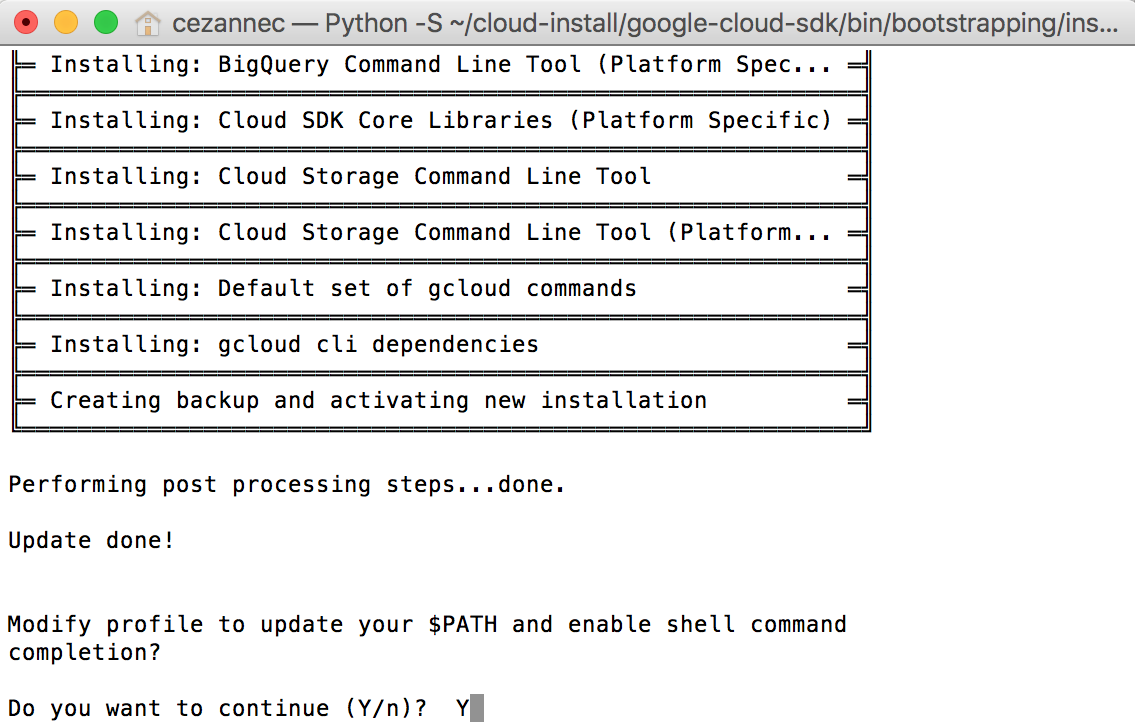Viewport: 1135px width, 728px height.
Task: Minimize the terminal with the yellow button
Action: point(66,22)
